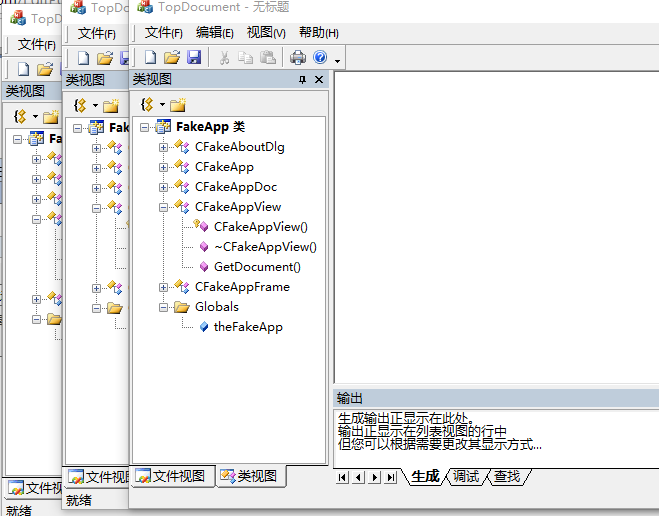Pin the front window's 类视图 panel with the pushpin icon
Image resolution: width=659 pixels, height=516 pixels.
[x=302, y=79]
